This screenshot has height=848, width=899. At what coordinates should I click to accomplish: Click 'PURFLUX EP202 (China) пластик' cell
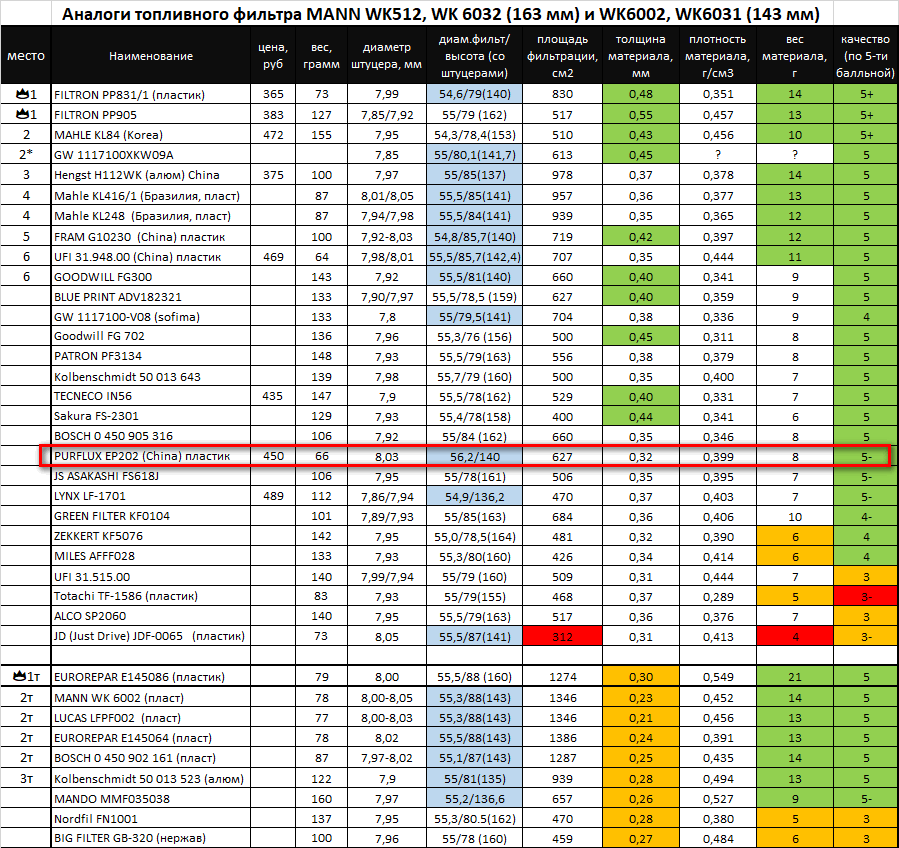coord(151,456)
